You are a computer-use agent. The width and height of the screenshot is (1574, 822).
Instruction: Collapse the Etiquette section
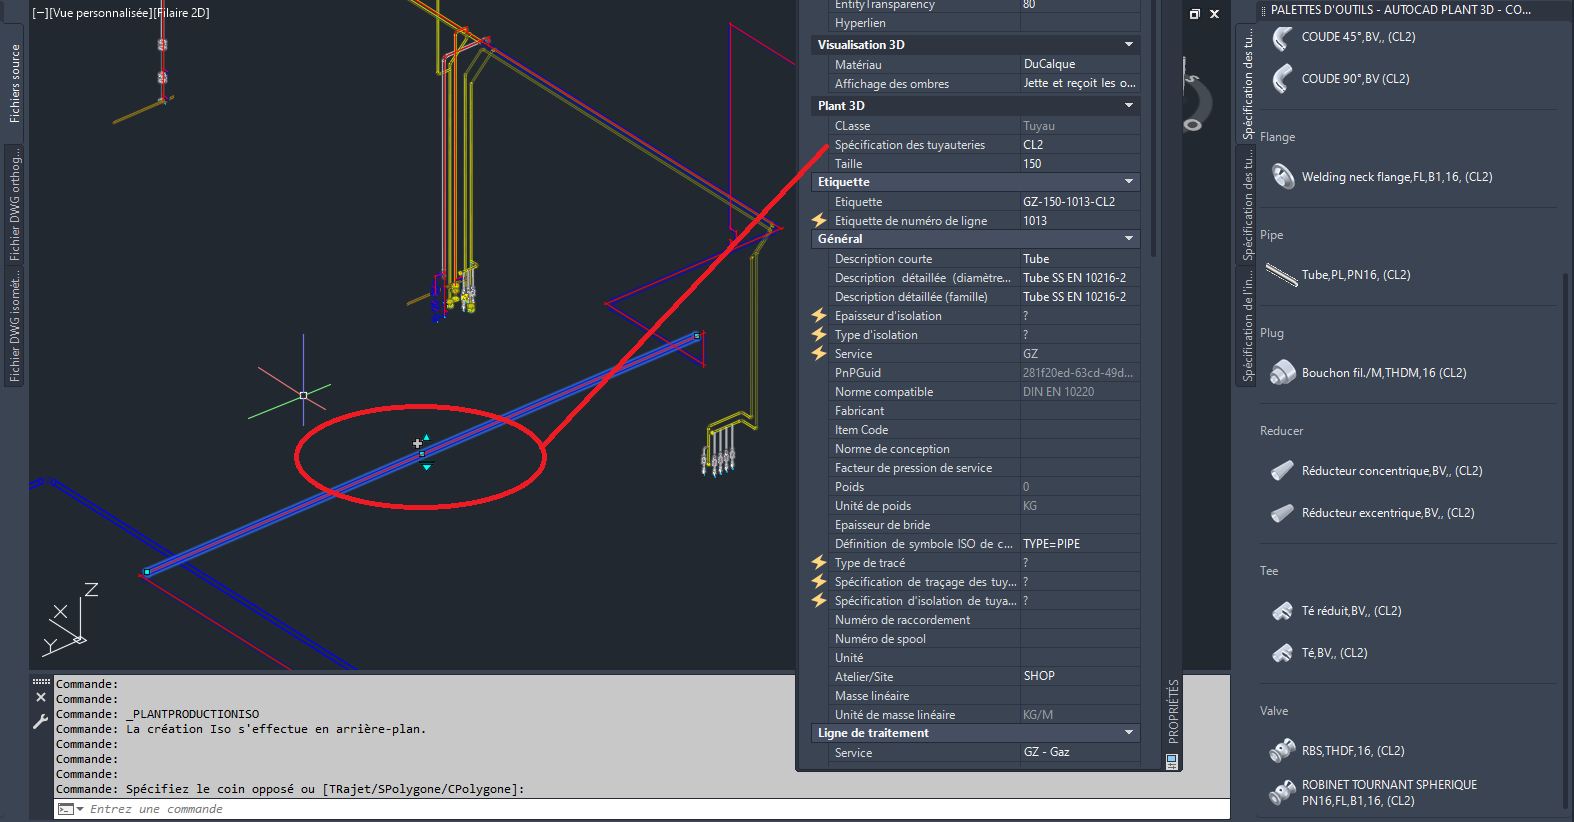(x=1129, y=182)
